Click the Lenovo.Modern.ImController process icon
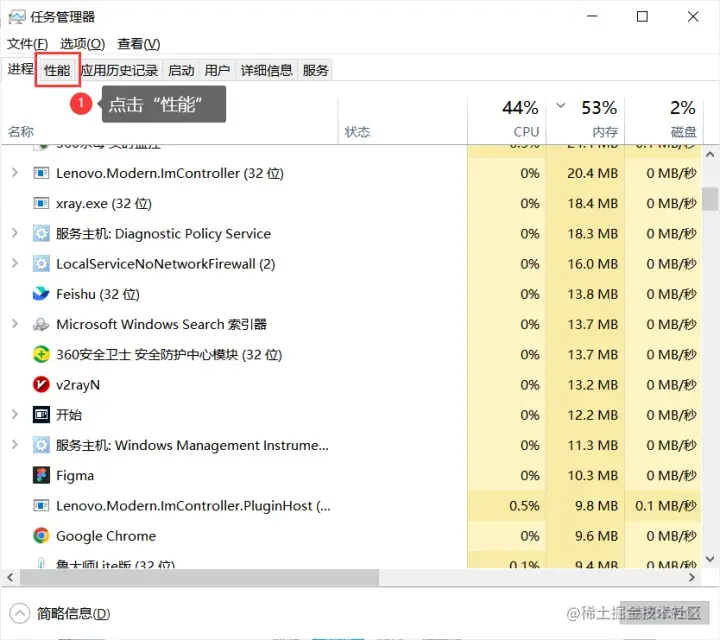This screenshot has width=720, height=640. click(x=41, y=173)
